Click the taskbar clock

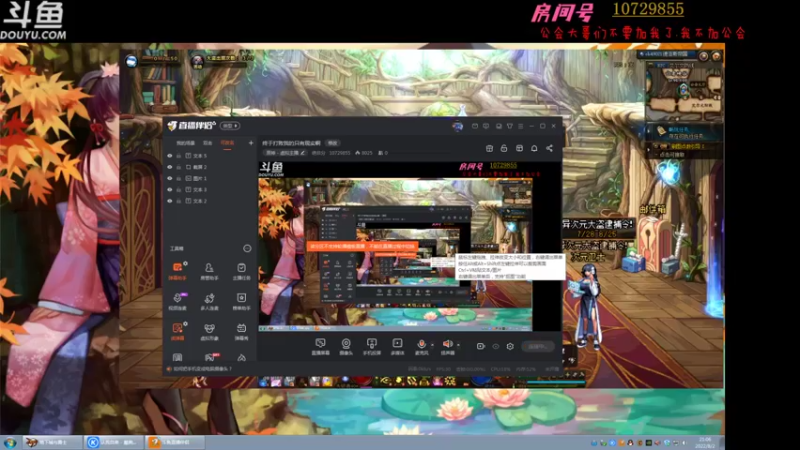coord(705,442)
